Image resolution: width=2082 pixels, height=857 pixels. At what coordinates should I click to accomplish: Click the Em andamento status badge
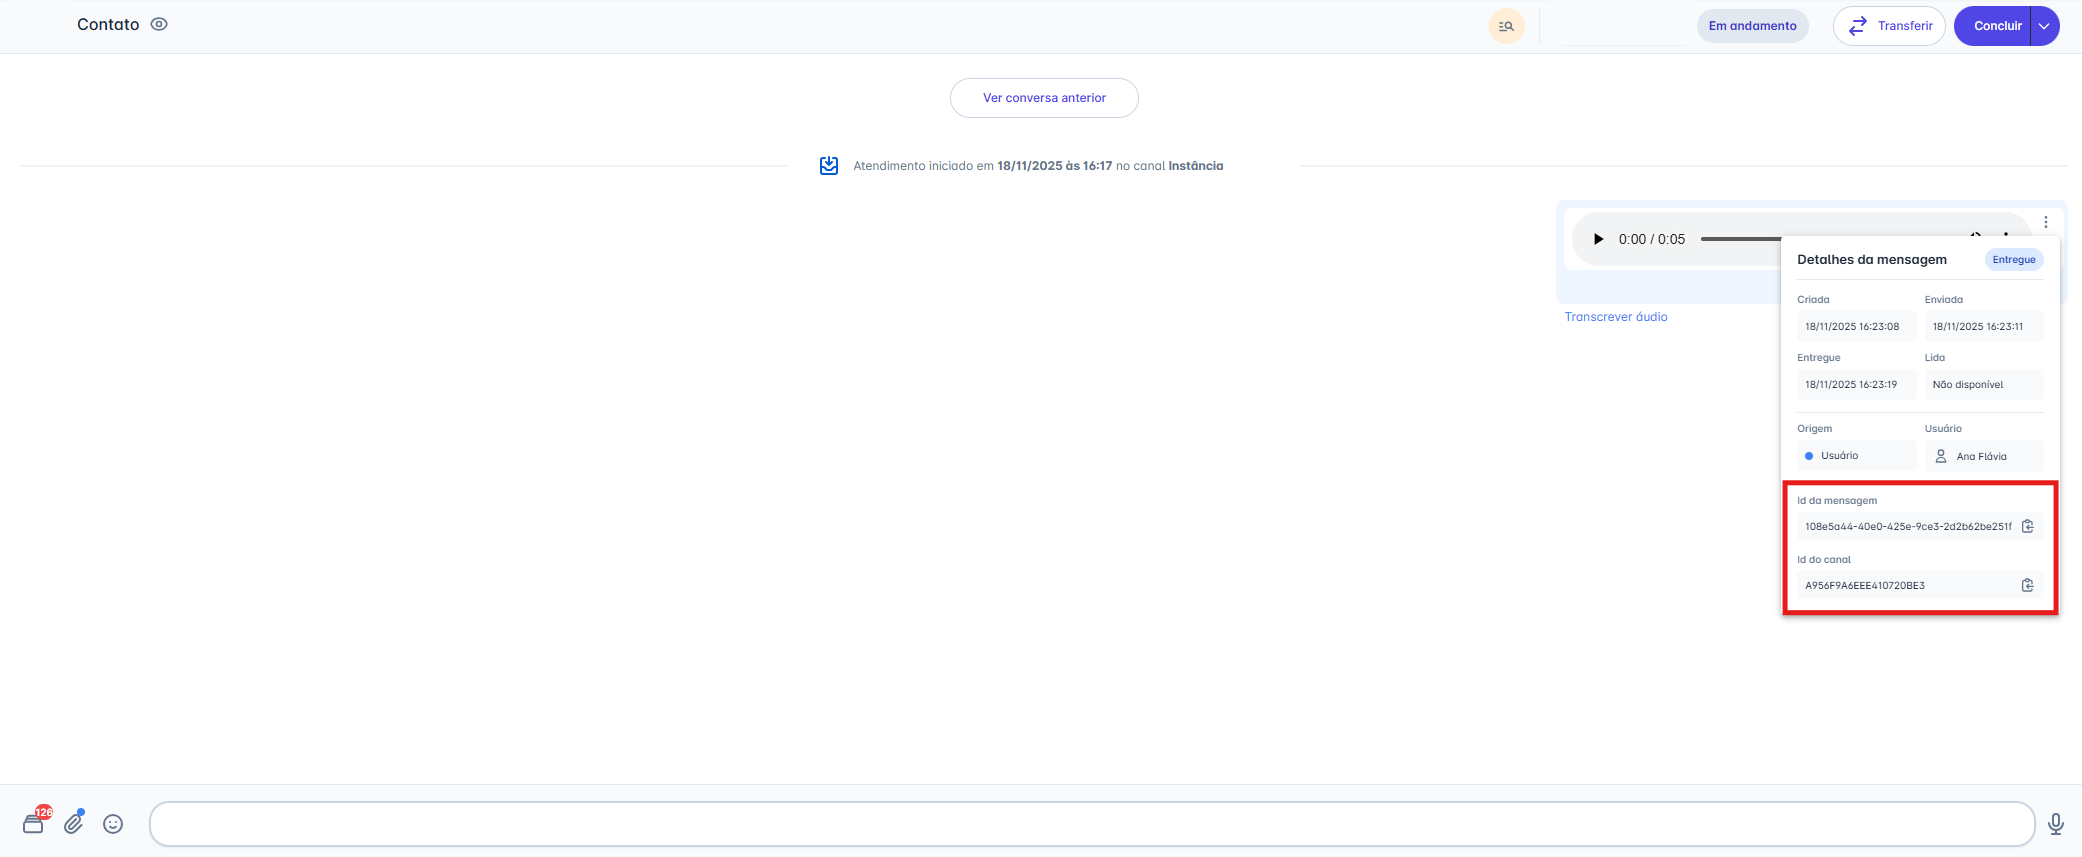pos(1752,26)
